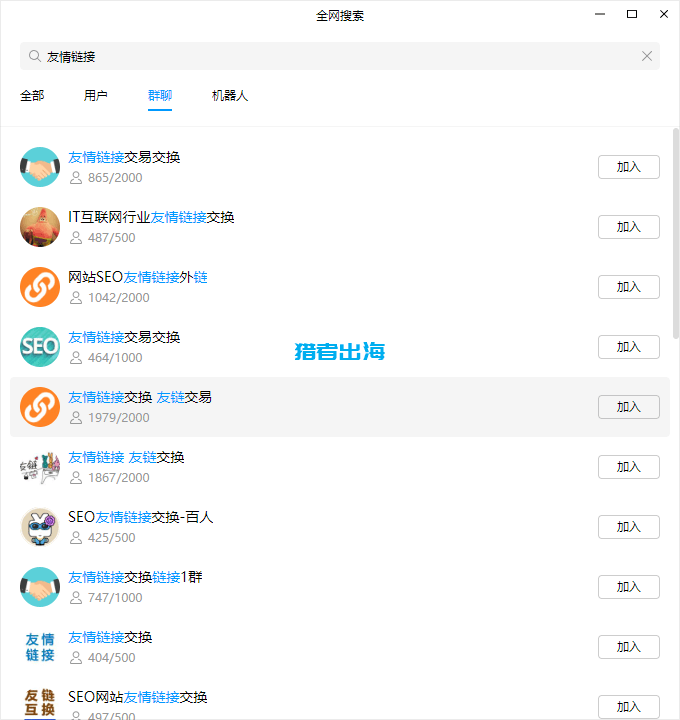Open the group titled SEO网站友情链接交换
The image size is (680, 720).
coord(138,697)
